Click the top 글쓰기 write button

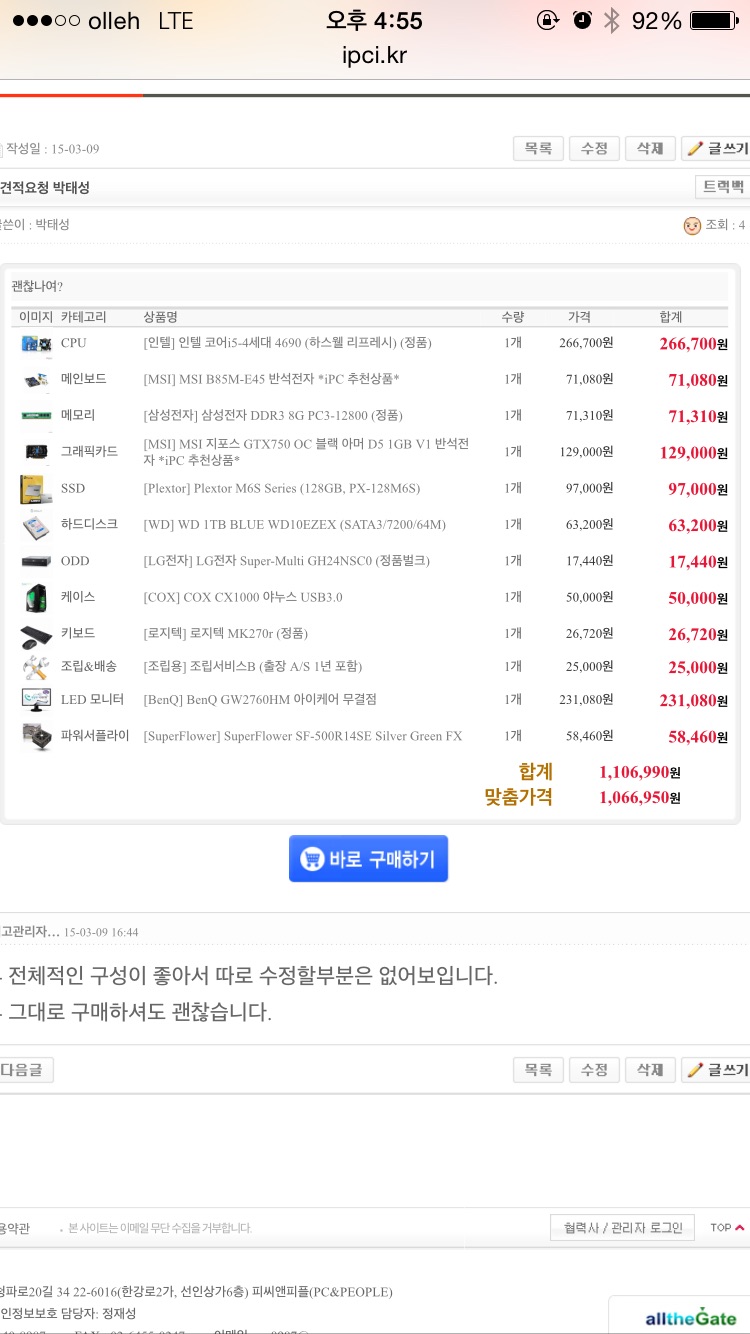point(716,148)
